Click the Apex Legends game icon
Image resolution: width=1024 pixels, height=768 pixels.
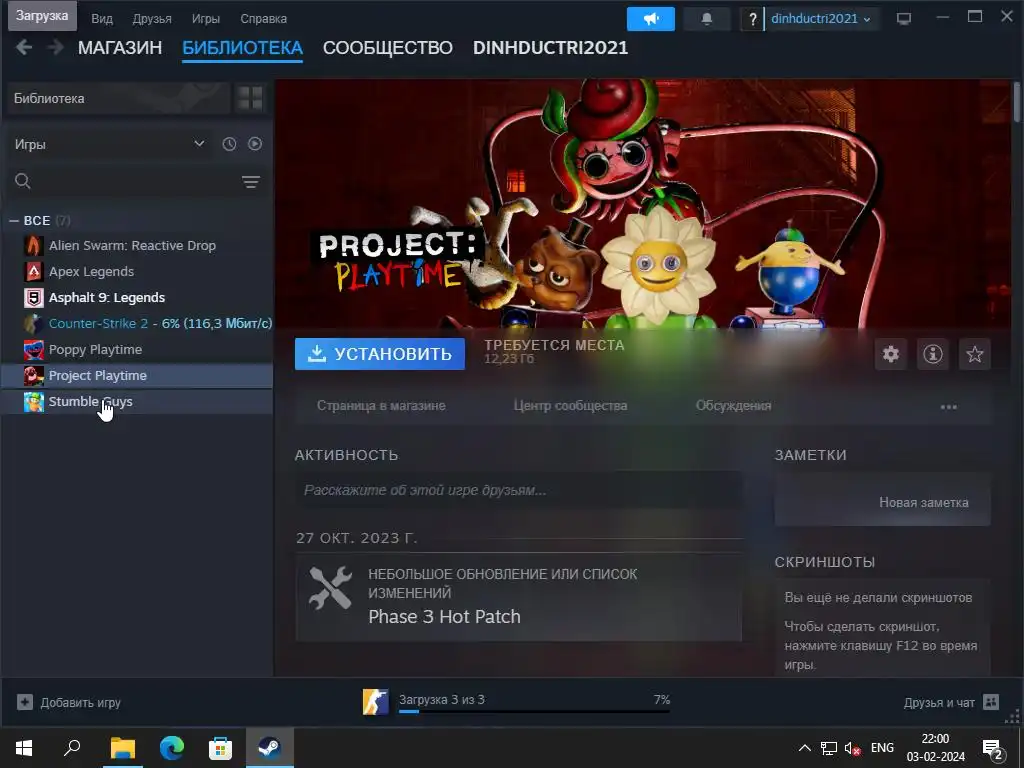coord(33,271)
